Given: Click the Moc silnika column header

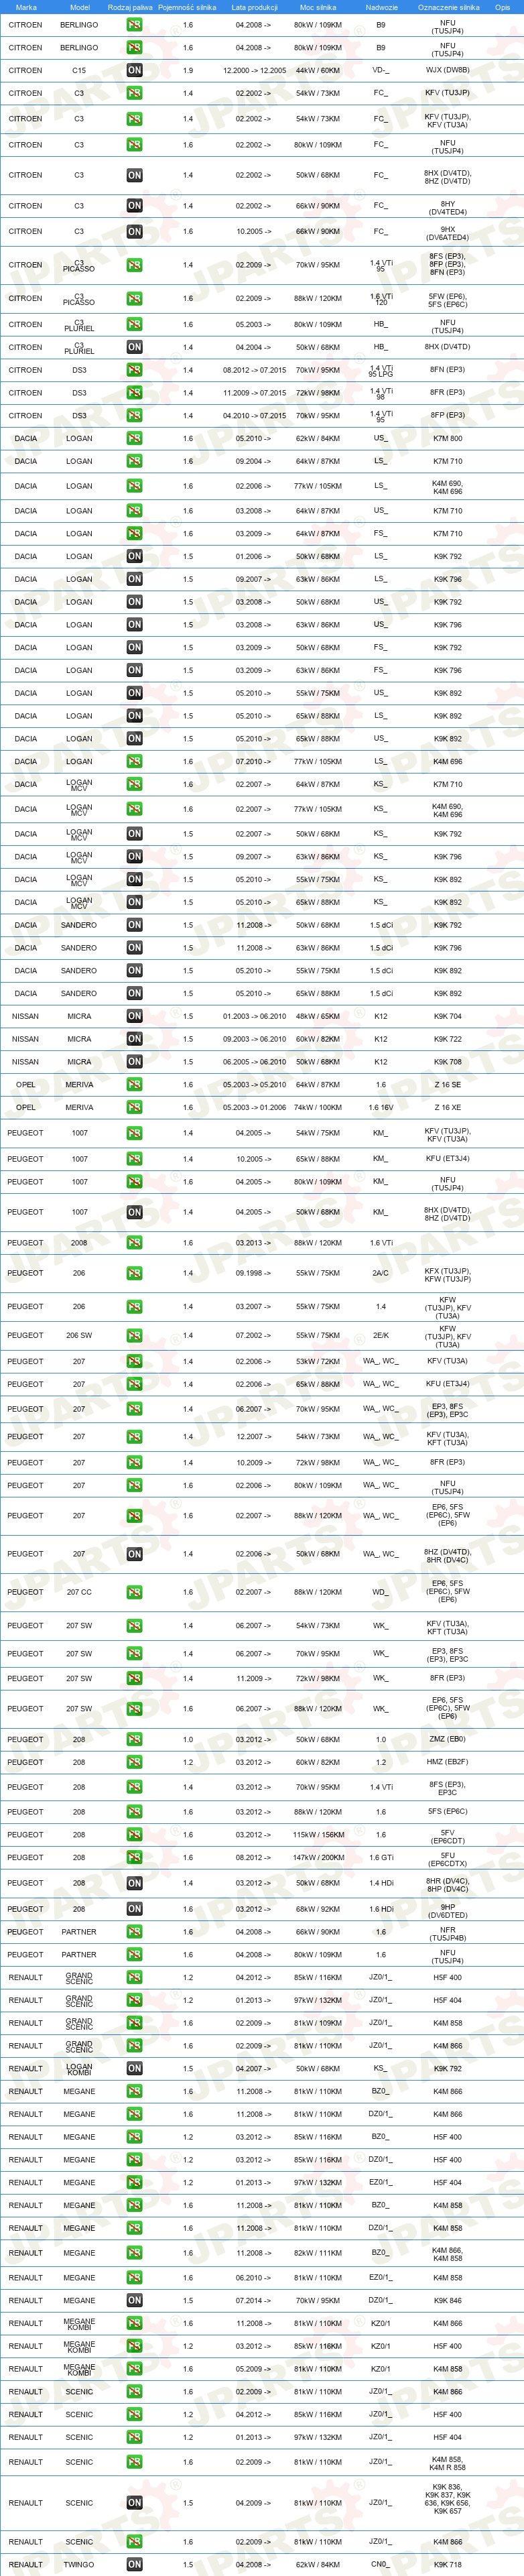Looking at the screenshot, I should tap(318, 7).
